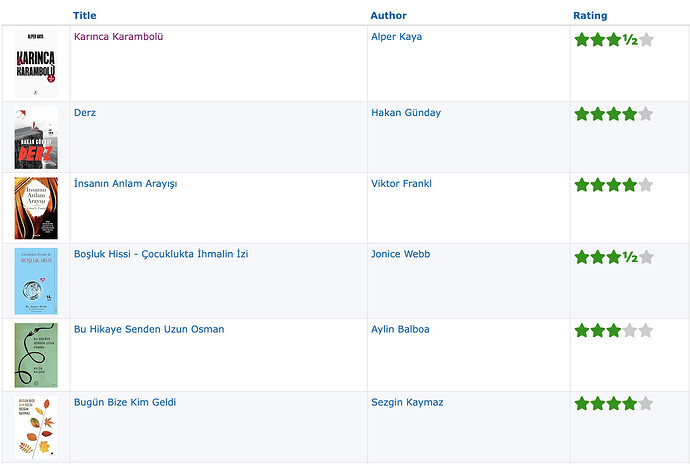The height and width of the screenshot is (464, 690).
Task: Open the Boşluk Hissi blue cover thumbnail
Action: [x=36, y=281]
